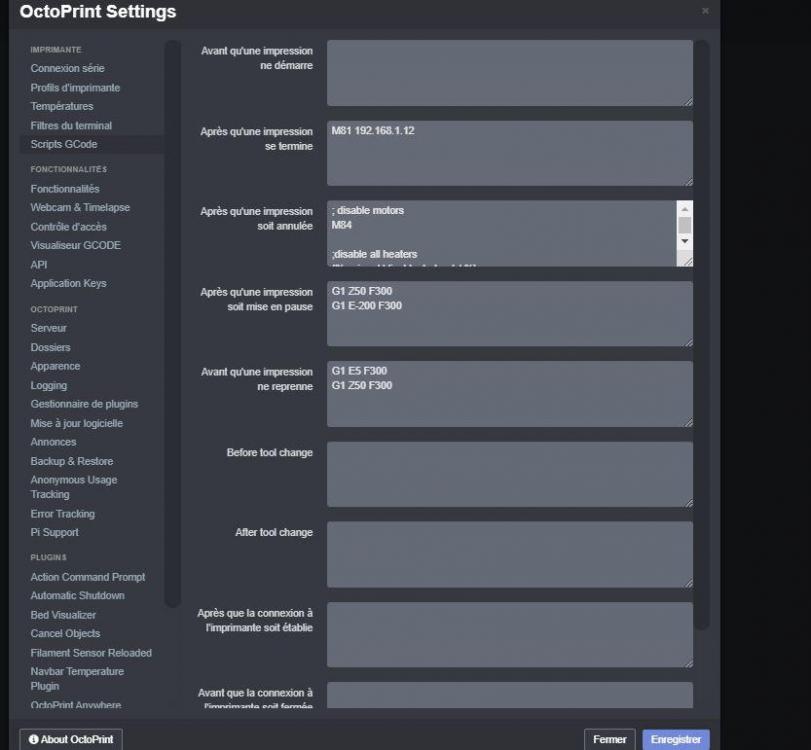Screen dimensions: 811x750
Task: Open Contrôle d'accès settings
Action: (x=68, y=227)
